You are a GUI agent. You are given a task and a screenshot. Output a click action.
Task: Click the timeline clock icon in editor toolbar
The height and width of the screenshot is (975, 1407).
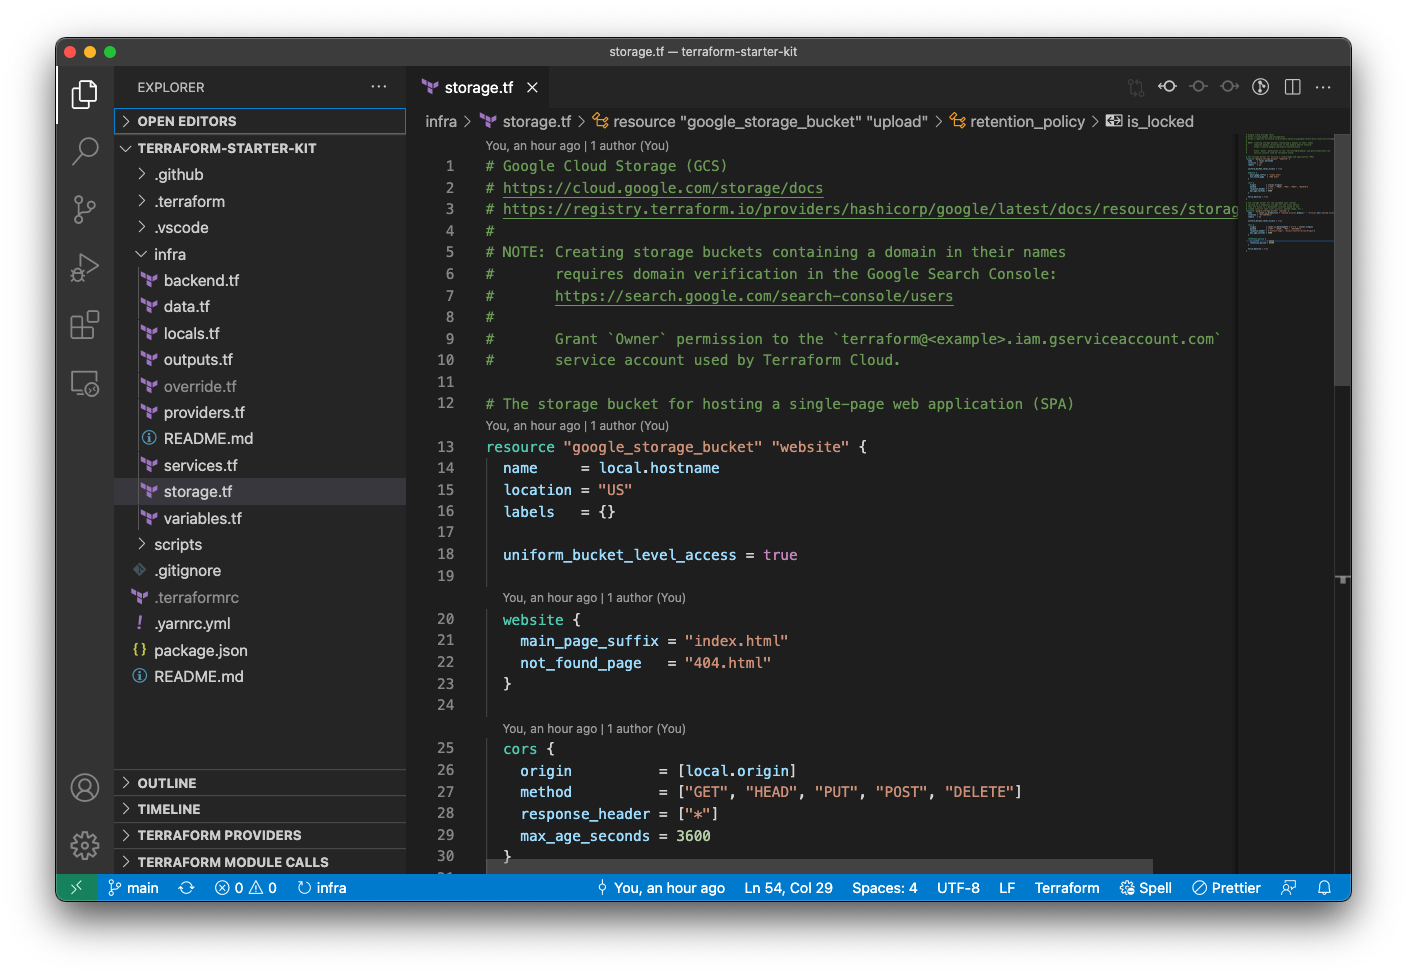click(1261, 87)
